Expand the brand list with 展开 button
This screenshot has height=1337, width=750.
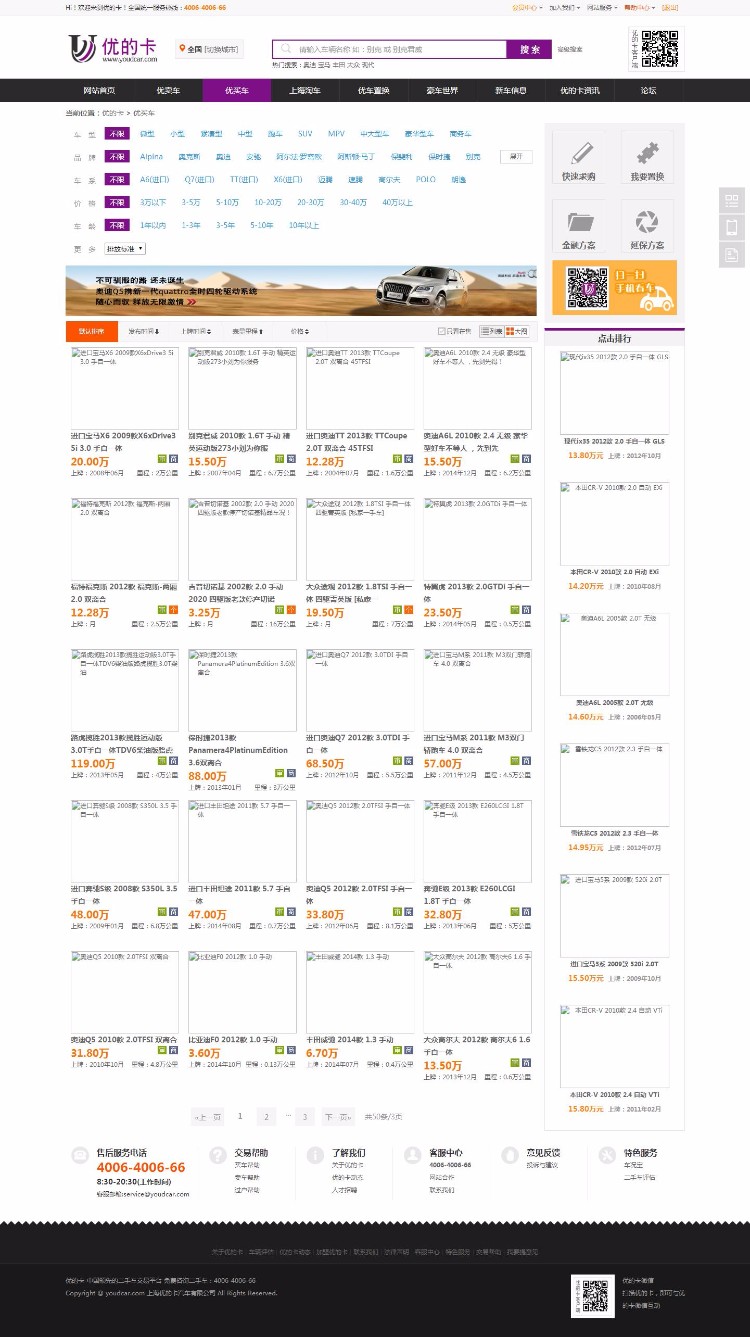pyautogui.click(x=517, y=156)
